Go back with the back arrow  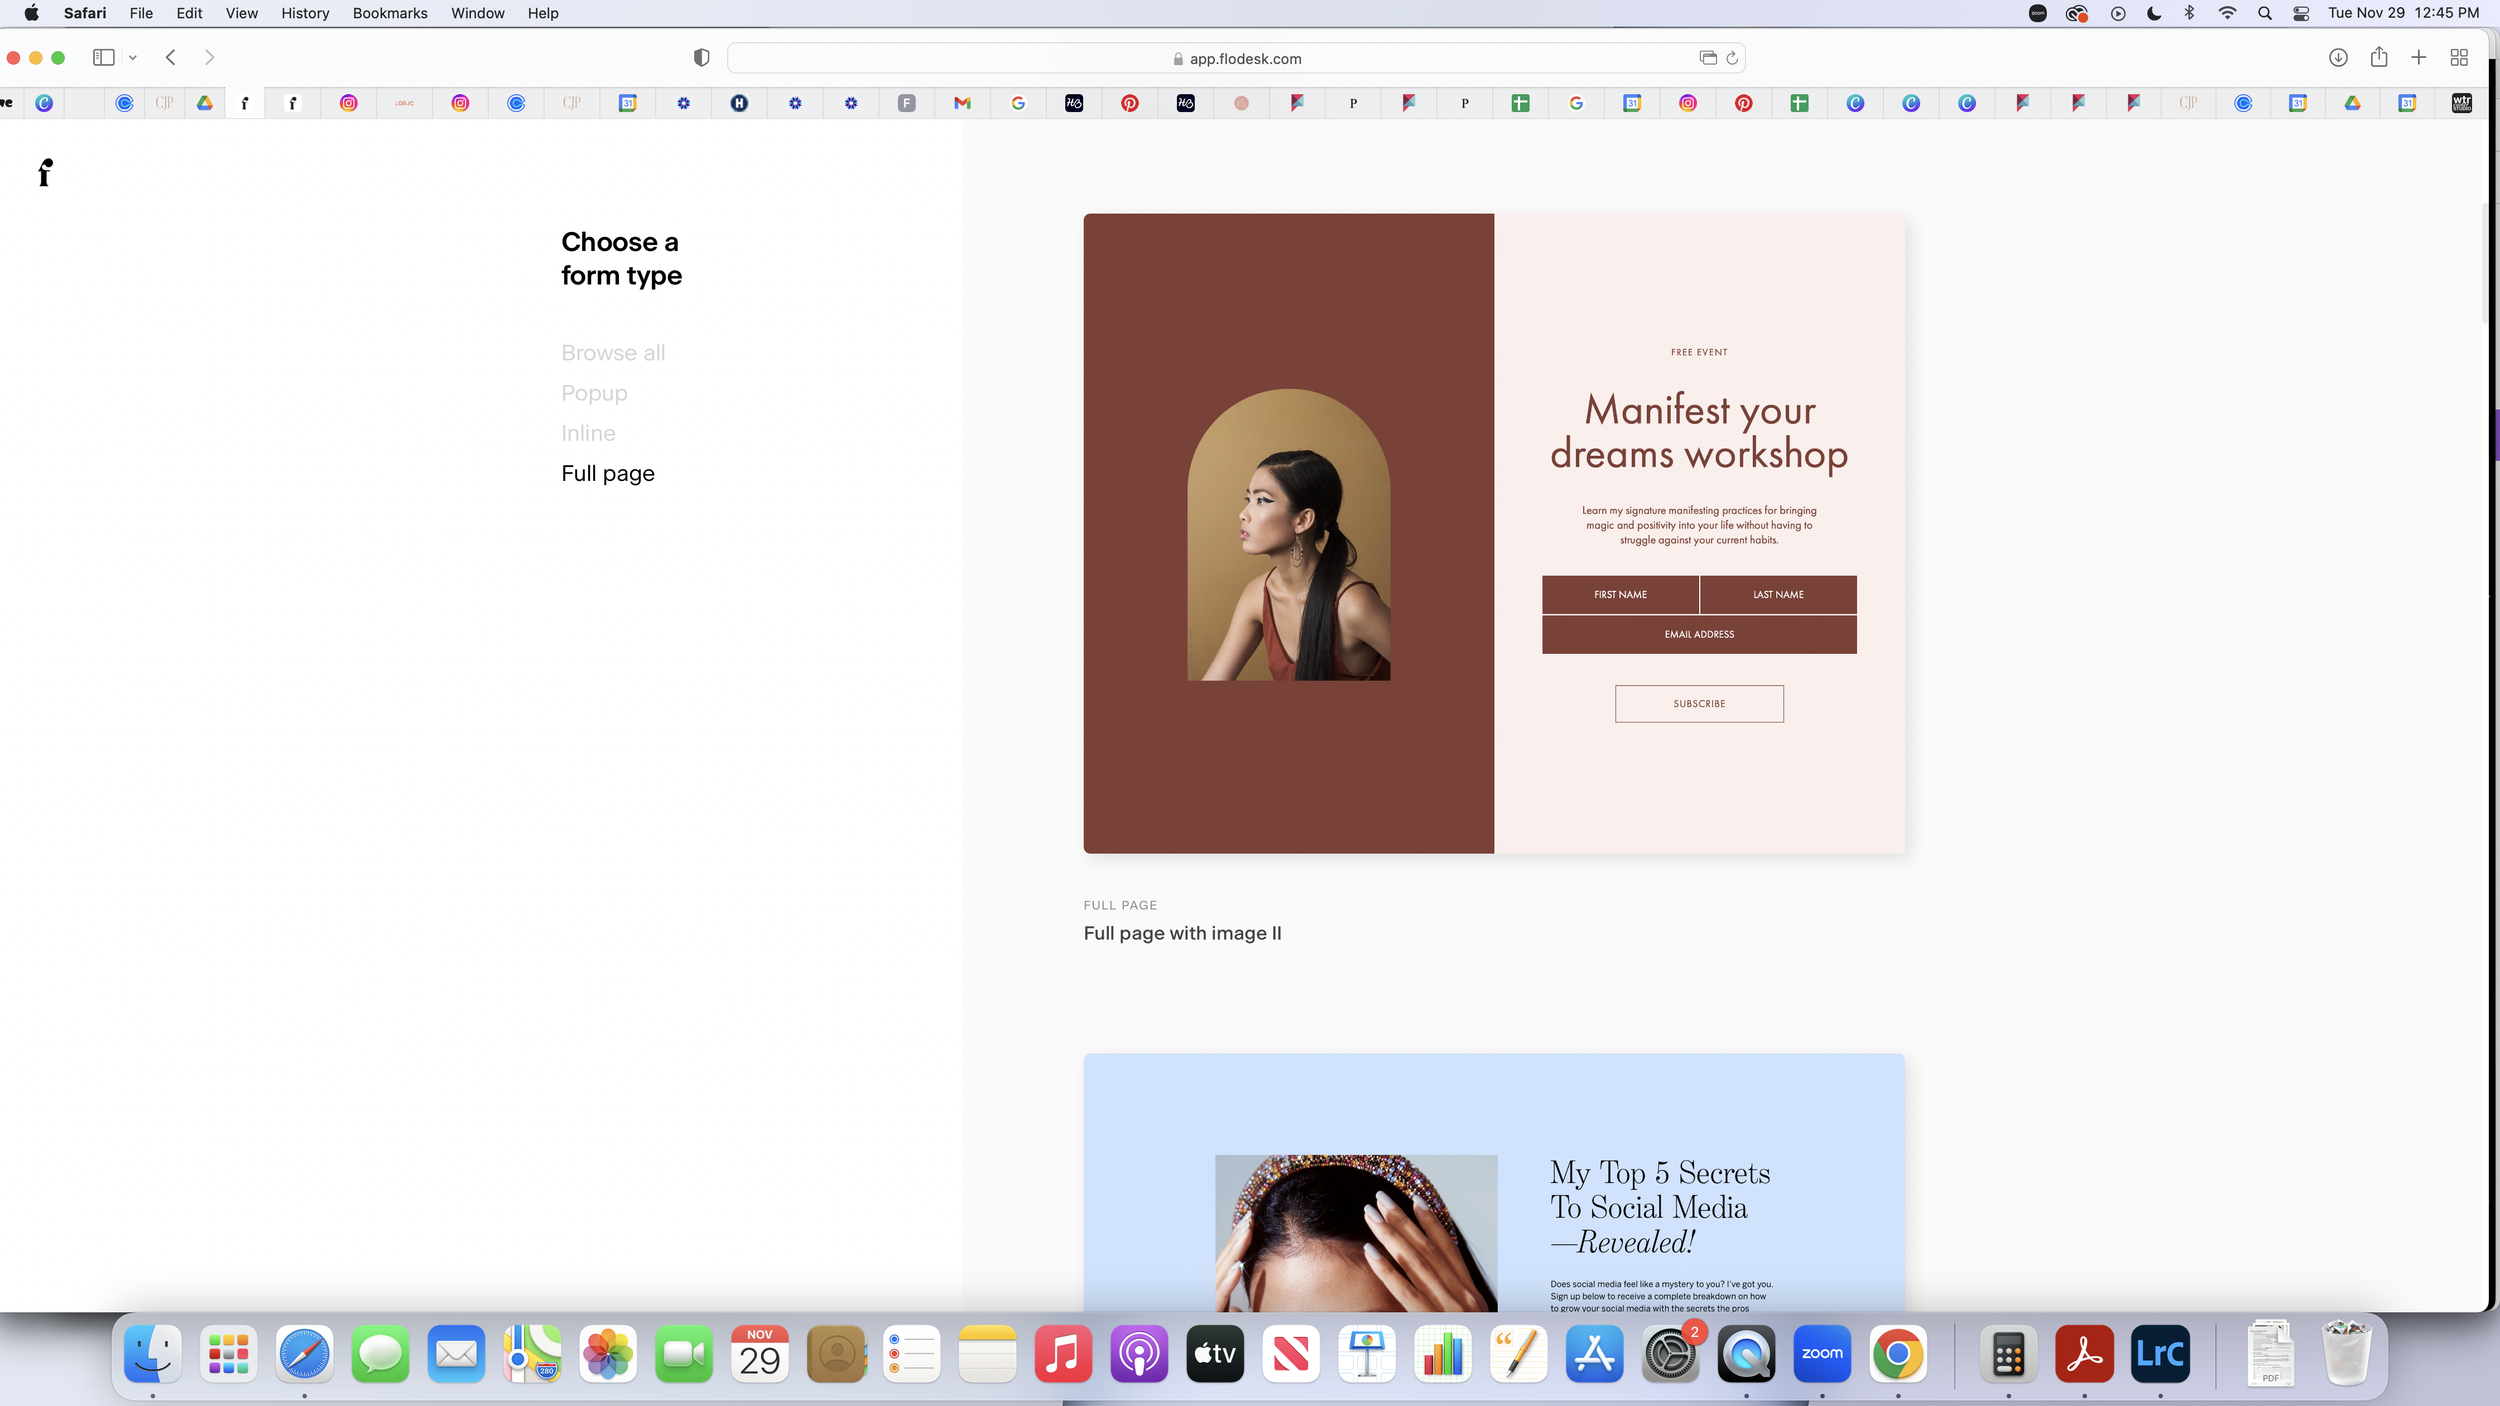pyautogui.click(x=171, y=58)
